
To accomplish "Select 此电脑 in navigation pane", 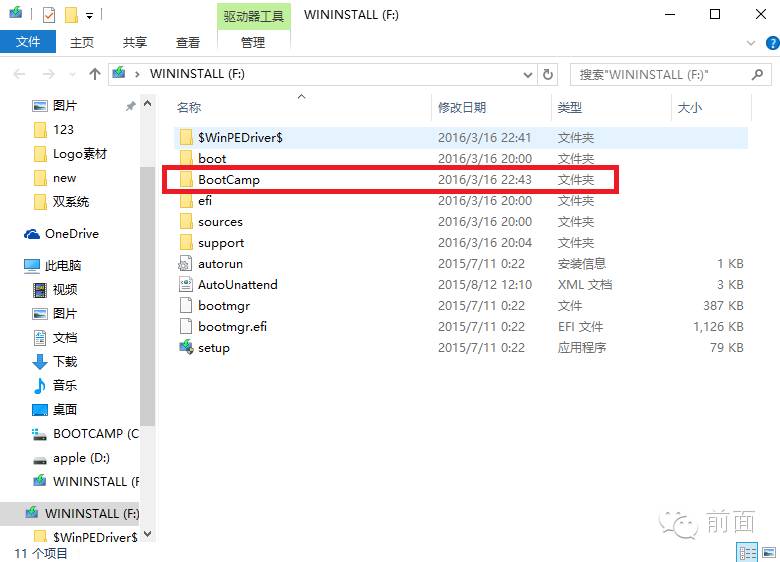I will pyautogui.click(x=63, y=266).
